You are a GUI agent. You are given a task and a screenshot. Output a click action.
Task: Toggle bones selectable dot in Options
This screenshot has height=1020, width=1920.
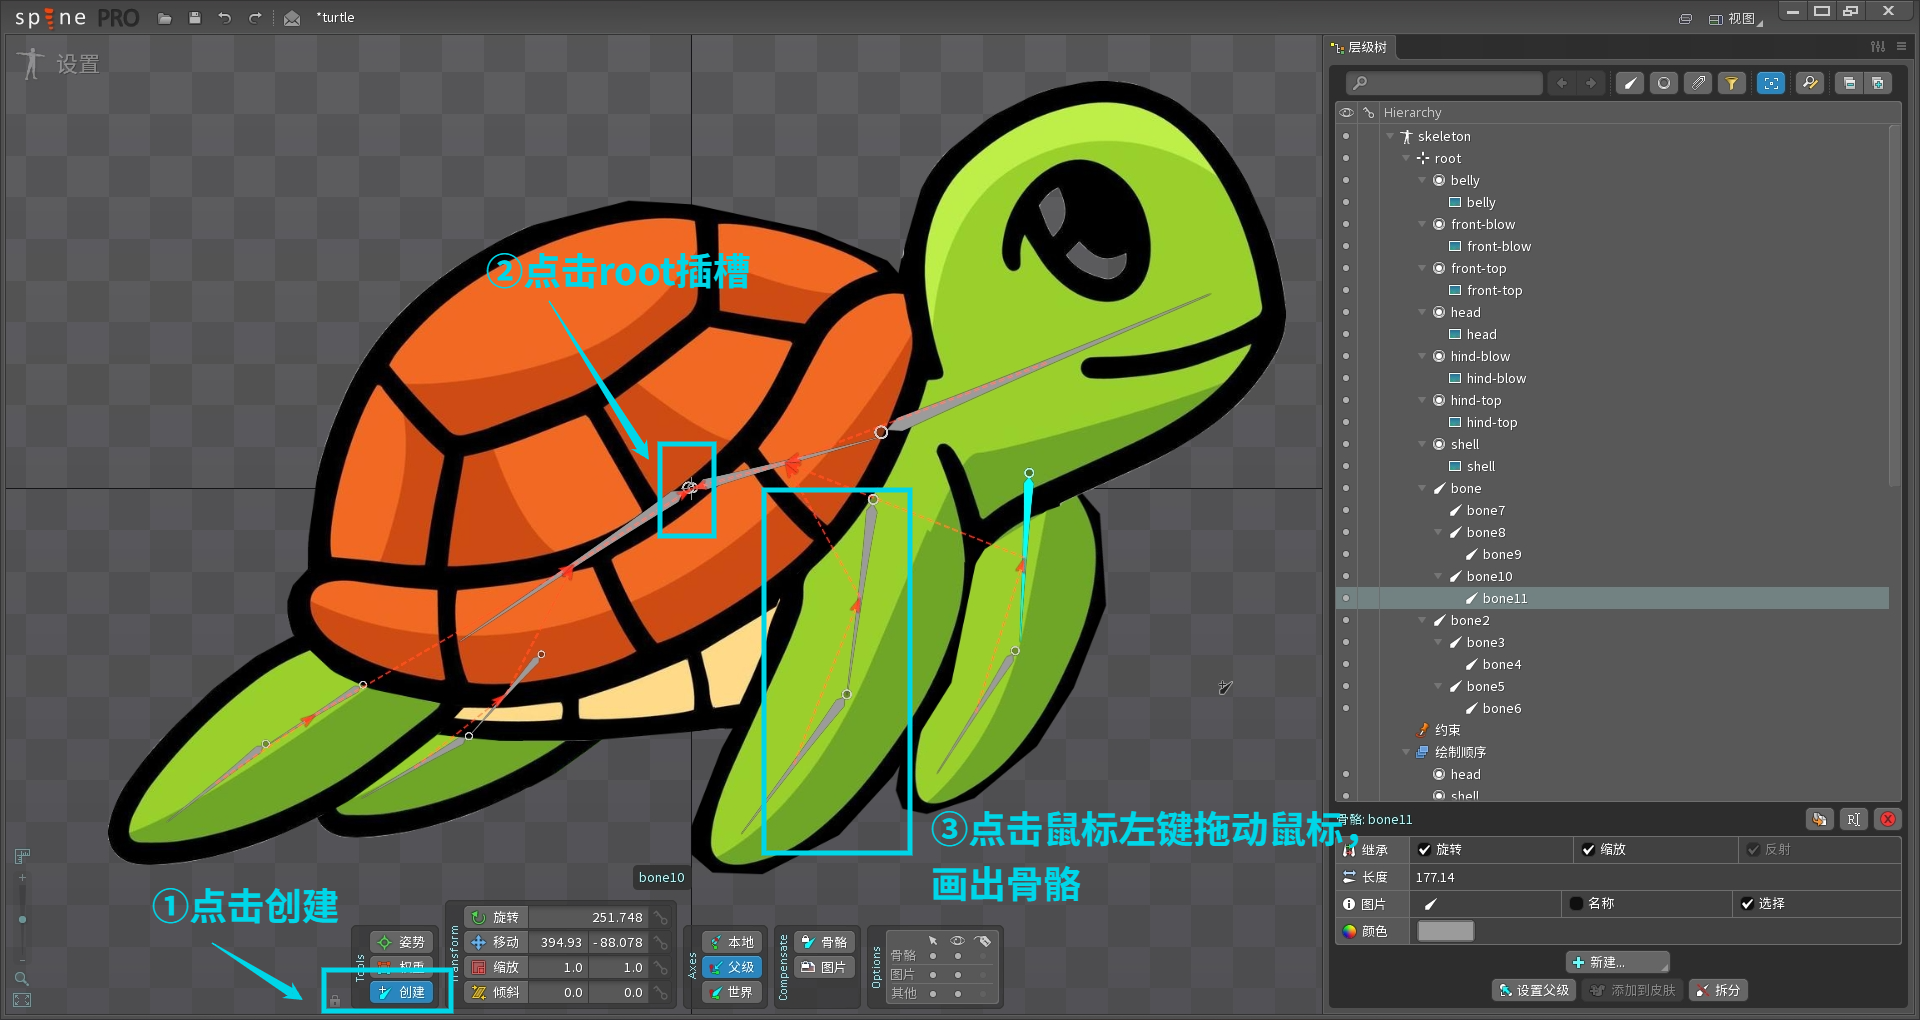933,955
